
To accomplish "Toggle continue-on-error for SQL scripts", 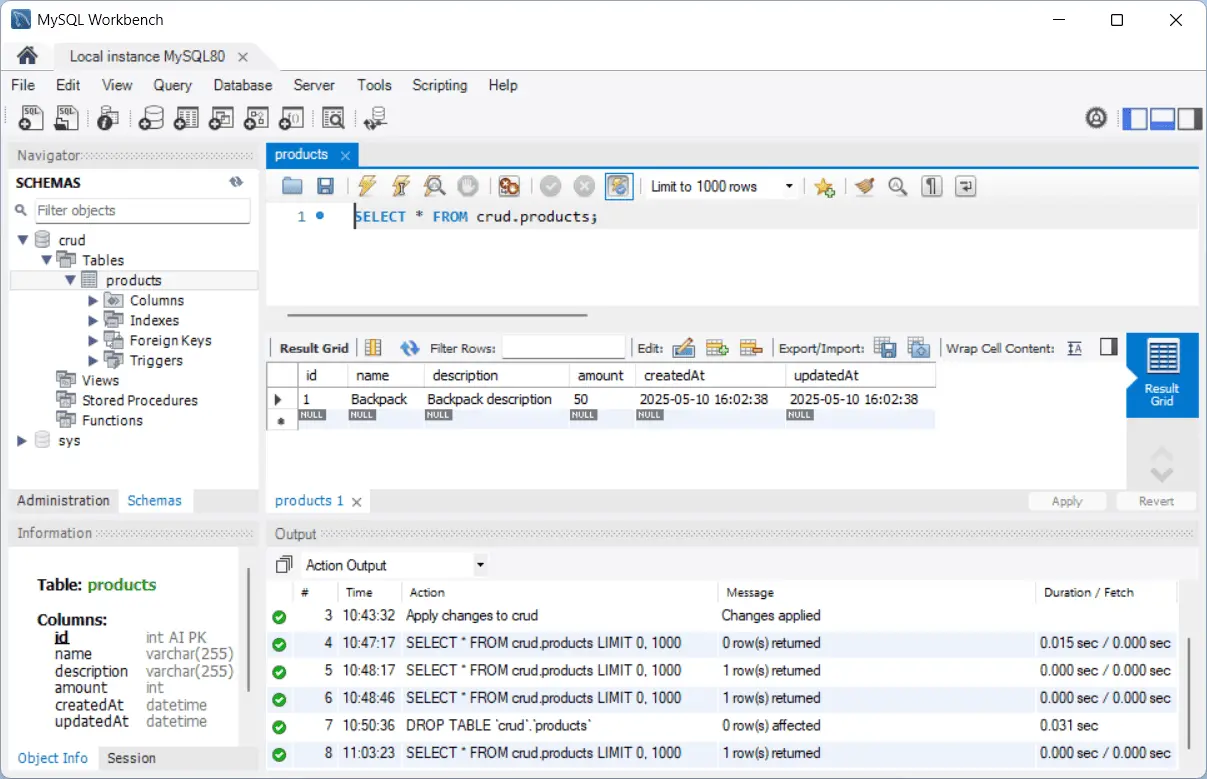I will coord(509,186).
